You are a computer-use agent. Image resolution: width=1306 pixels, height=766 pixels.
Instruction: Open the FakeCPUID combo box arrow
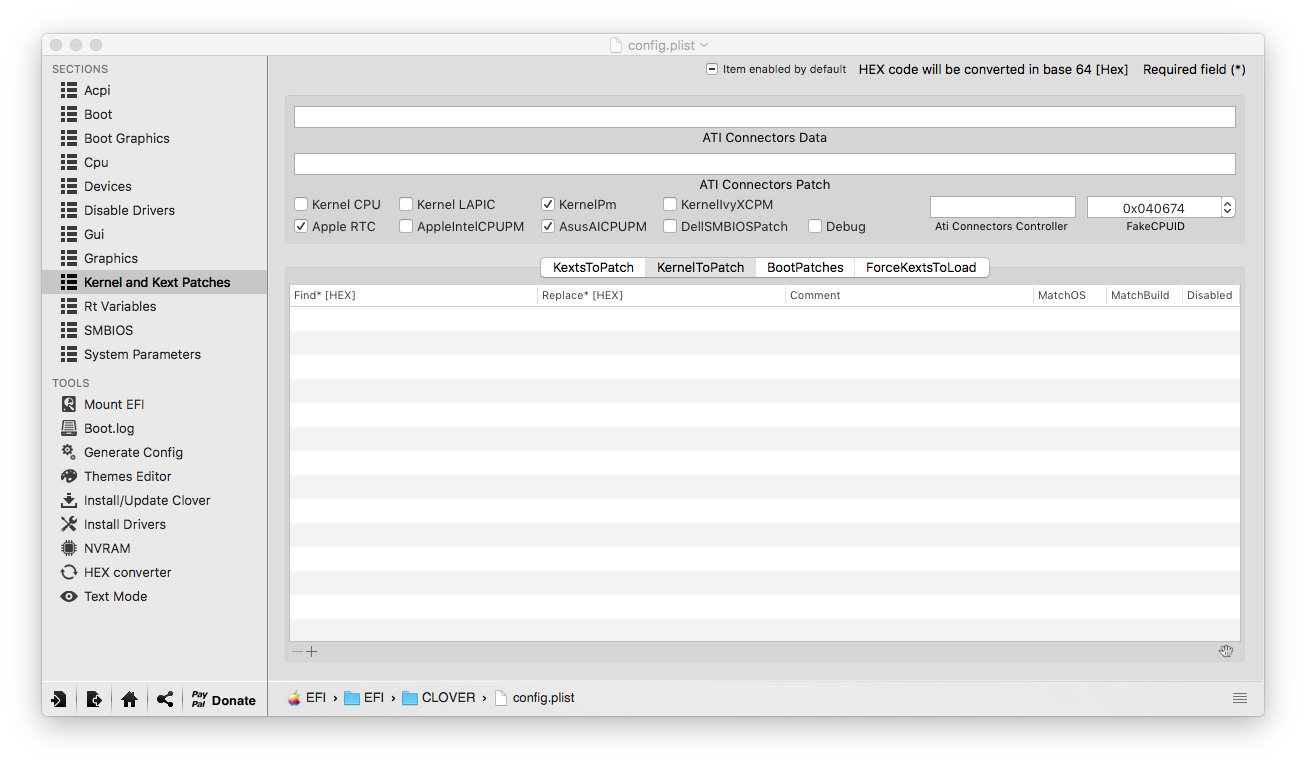coord(1228,208)
